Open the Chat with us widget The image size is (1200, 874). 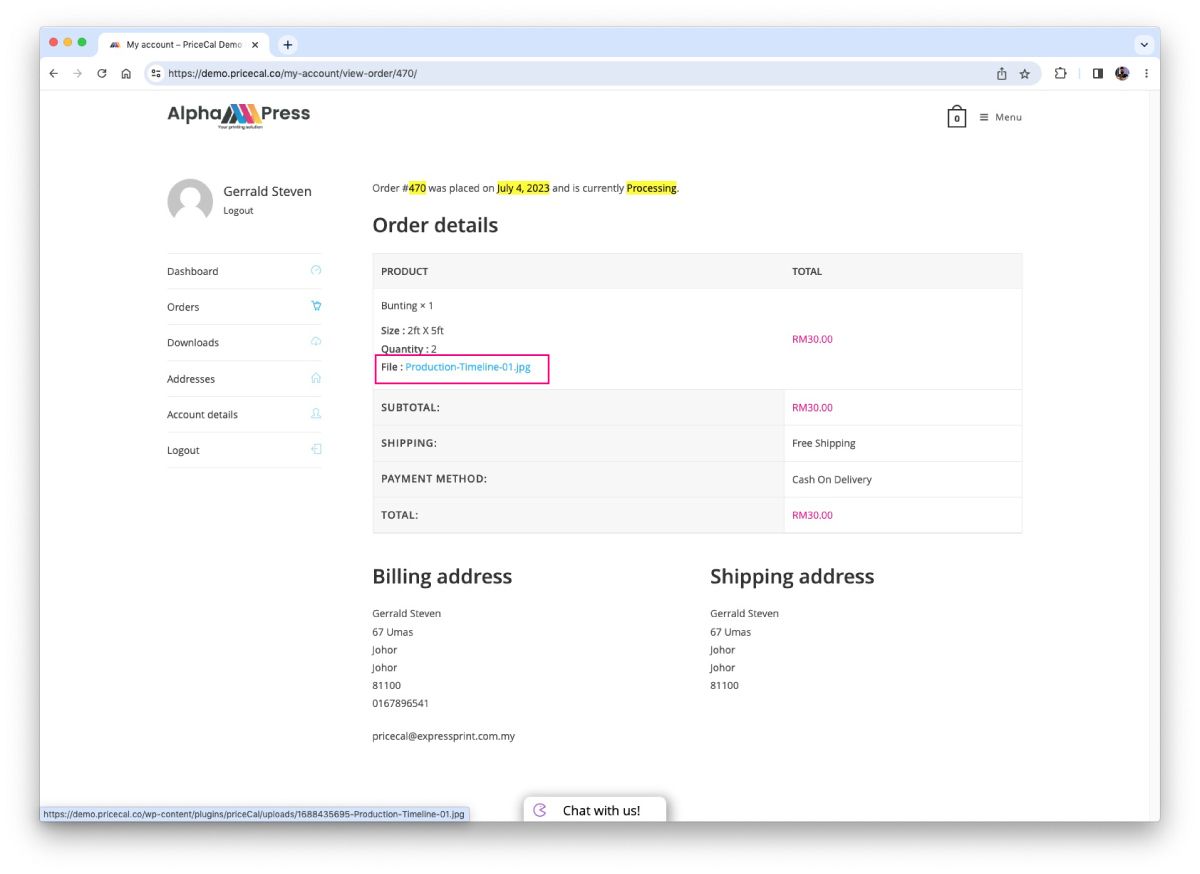594,810
